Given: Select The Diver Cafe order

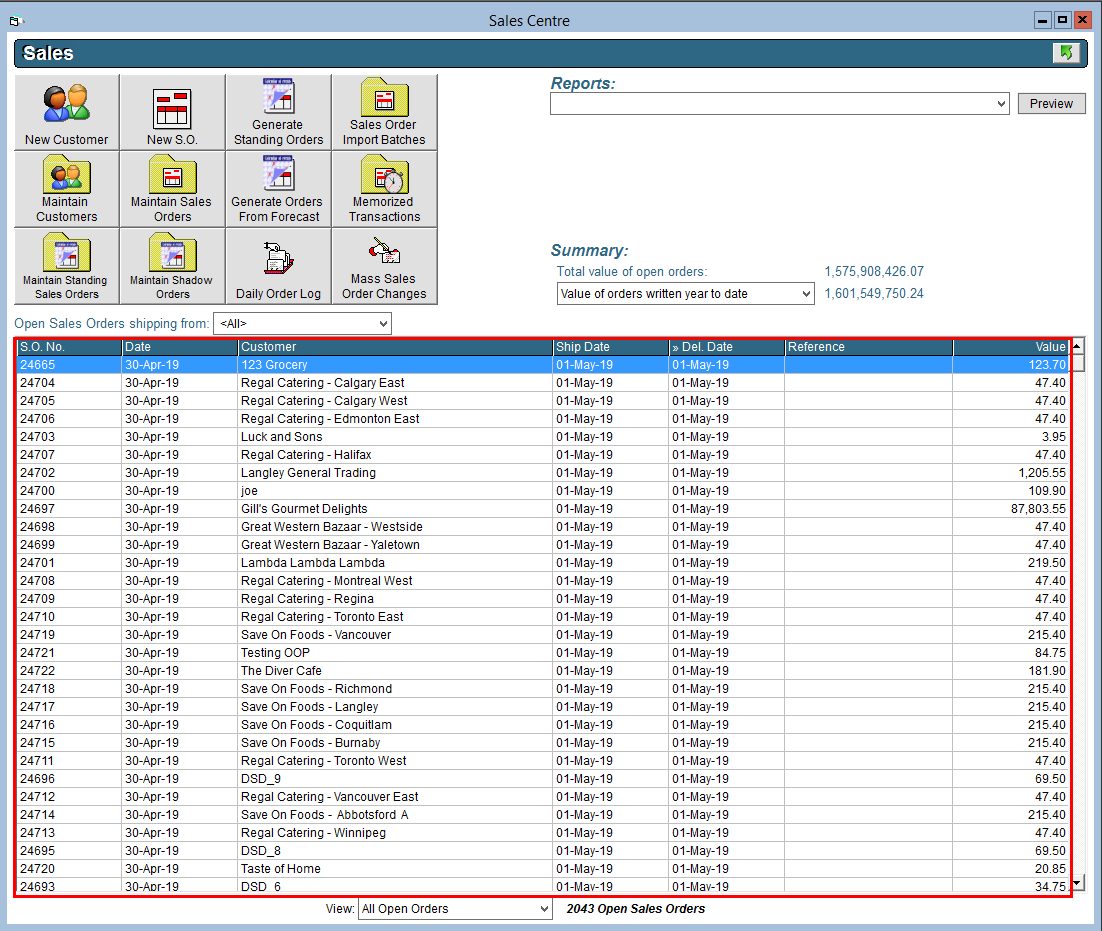Looking at the screenshot, I should tap(543, 671).
